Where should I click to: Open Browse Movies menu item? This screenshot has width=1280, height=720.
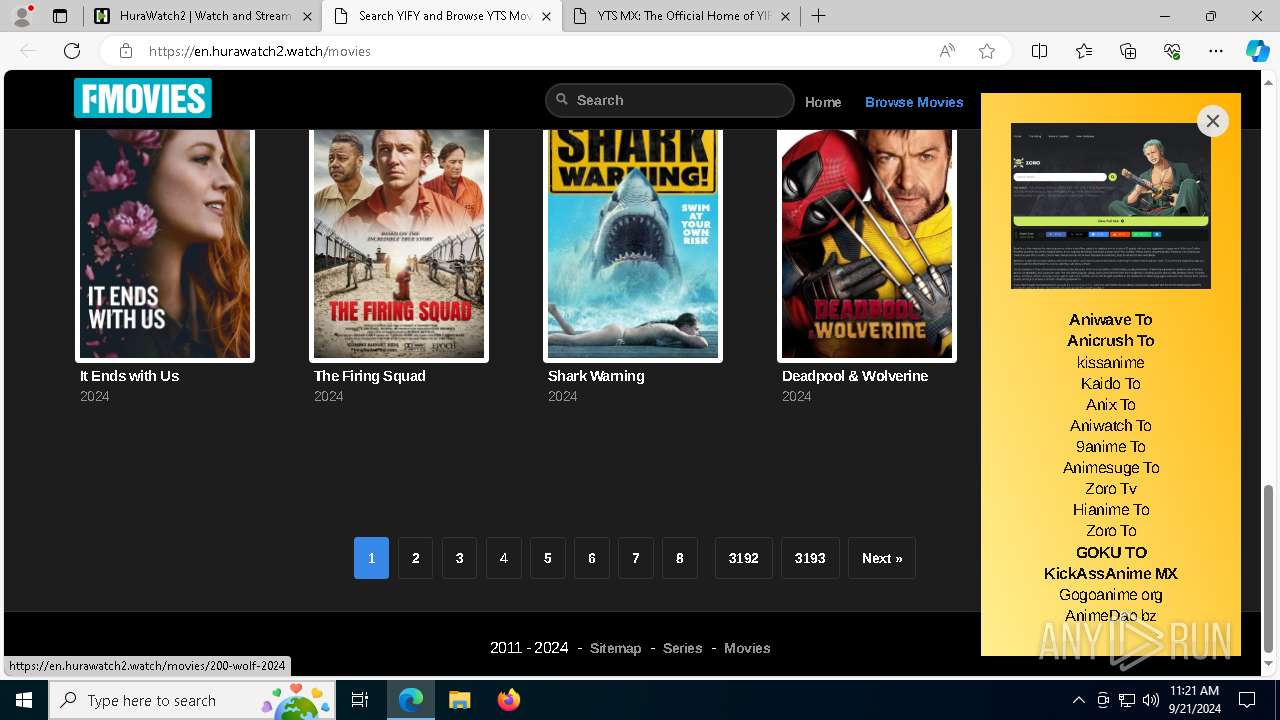coord(914,102)
